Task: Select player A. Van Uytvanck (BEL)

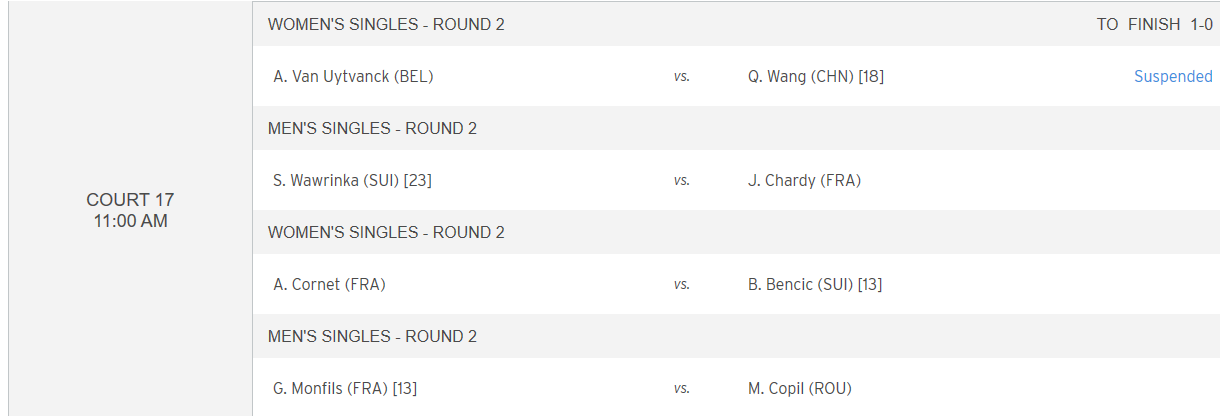Action: click(353, 76)
